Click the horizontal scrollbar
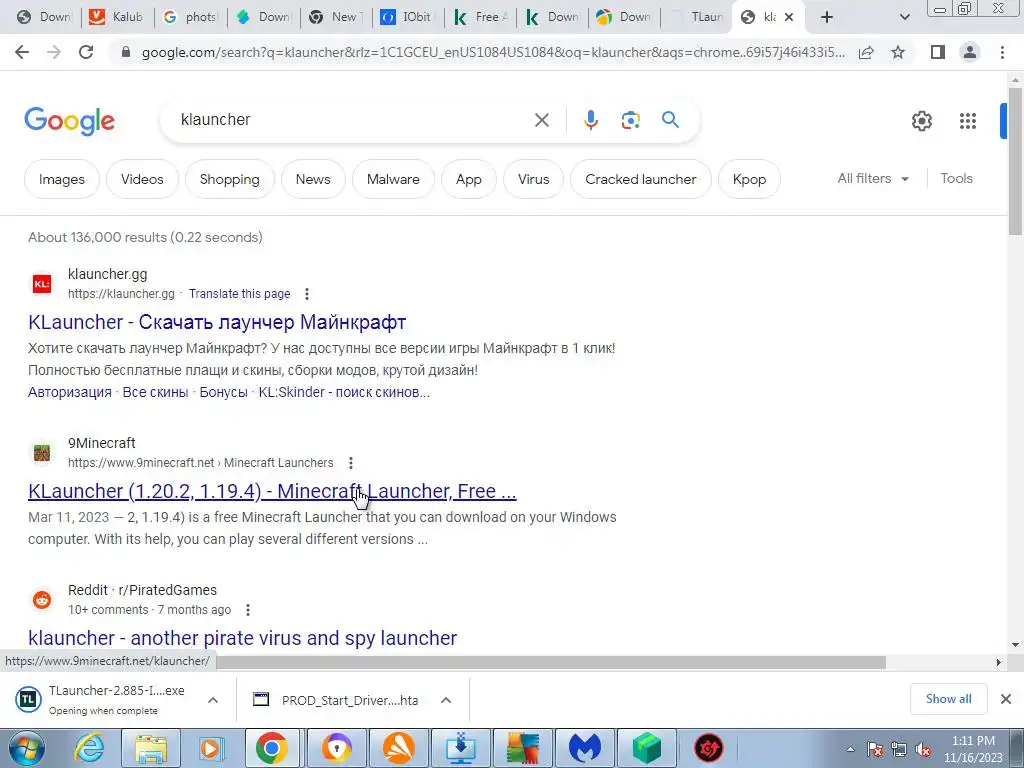Screen dimensions: 1024x768 point(551,662)
